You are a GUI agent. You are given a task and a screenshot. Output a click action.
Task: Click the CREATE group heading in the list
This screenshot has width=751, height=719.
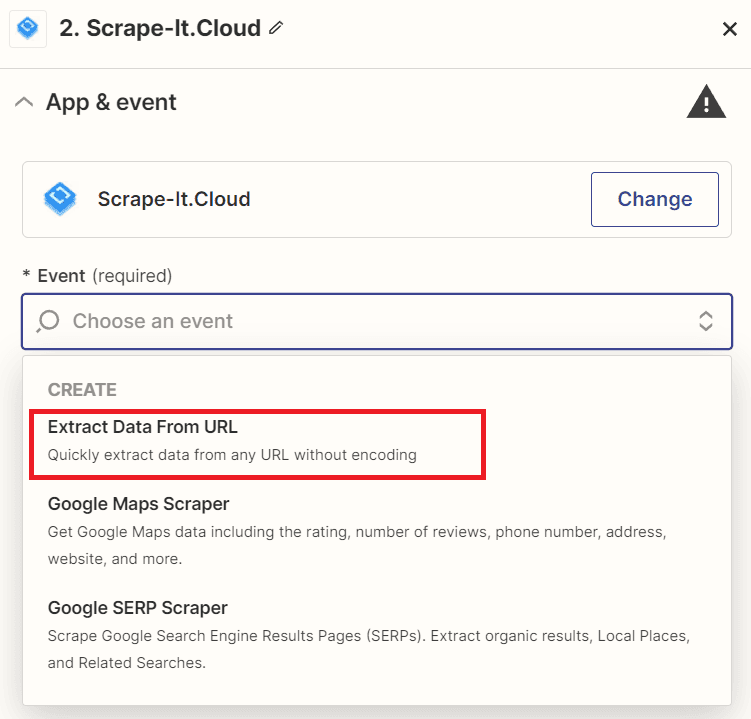[82, 389]
